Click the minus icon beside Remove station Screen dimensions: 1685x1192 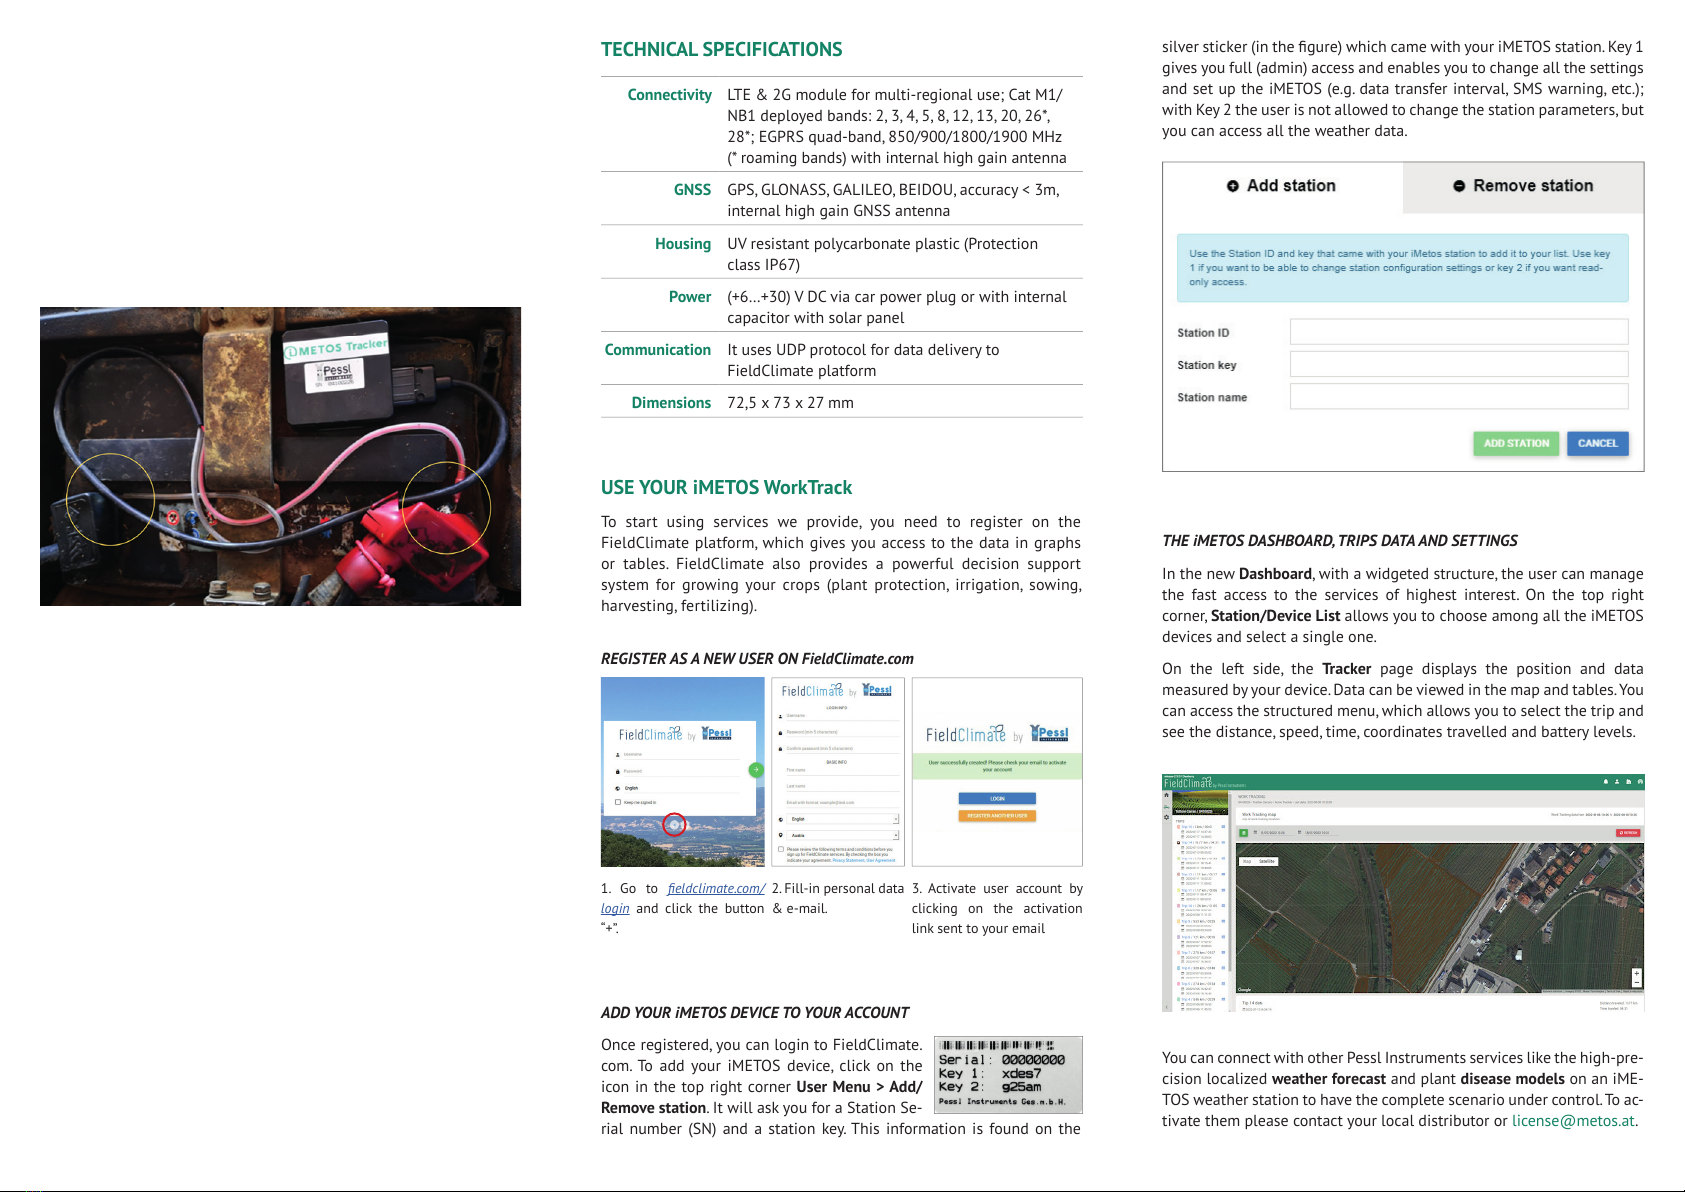[x=1459, y=186]
